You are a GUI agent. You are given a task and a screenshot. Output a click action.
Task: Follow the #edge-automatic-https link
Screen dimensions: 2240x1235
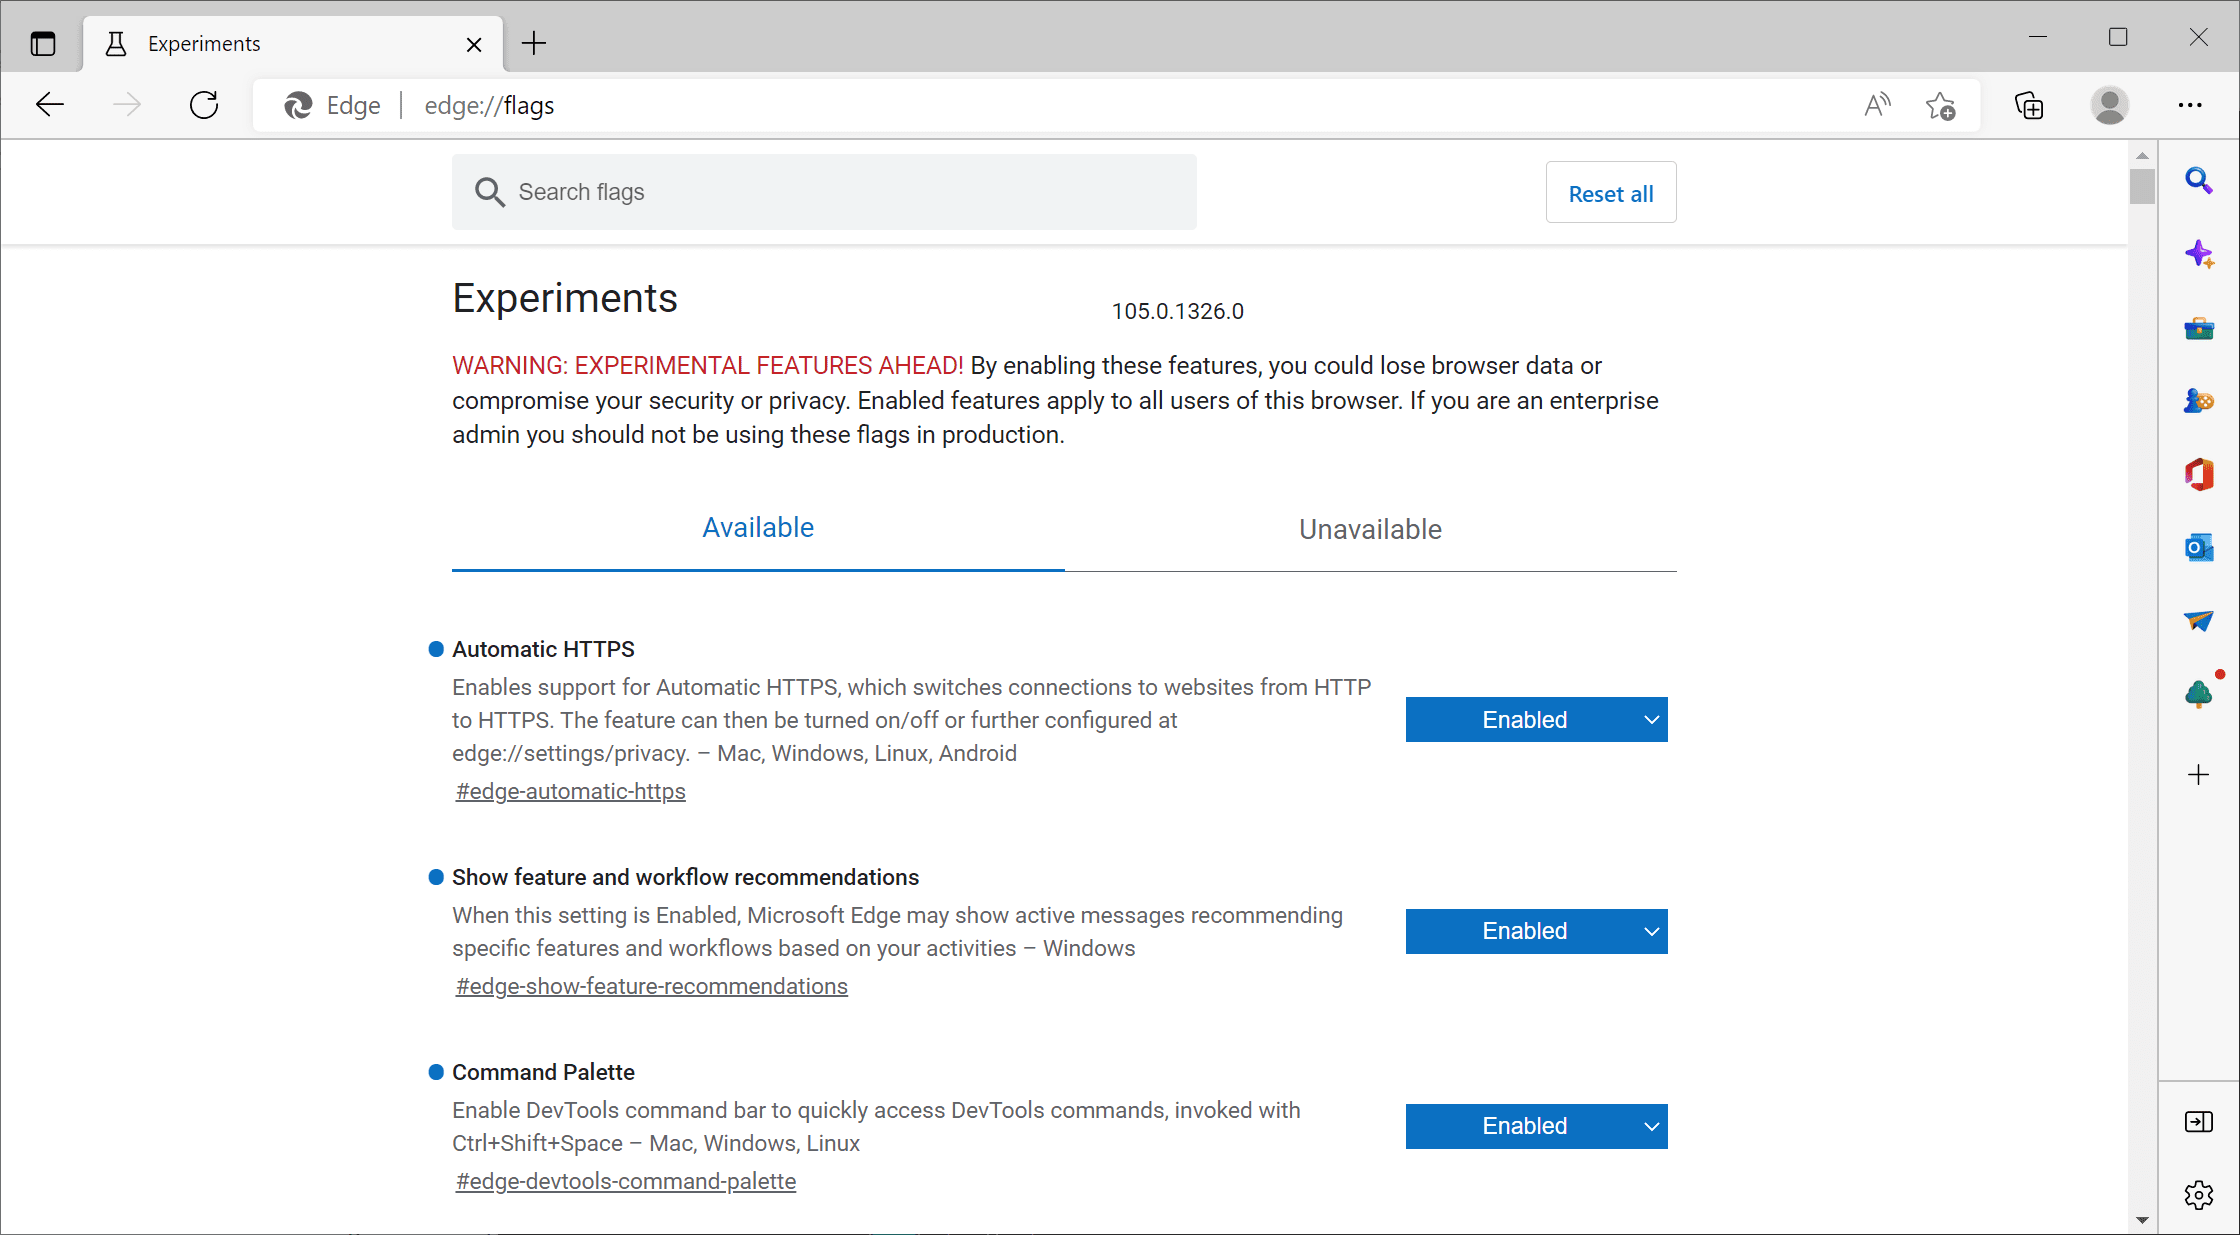coord(570,791)
